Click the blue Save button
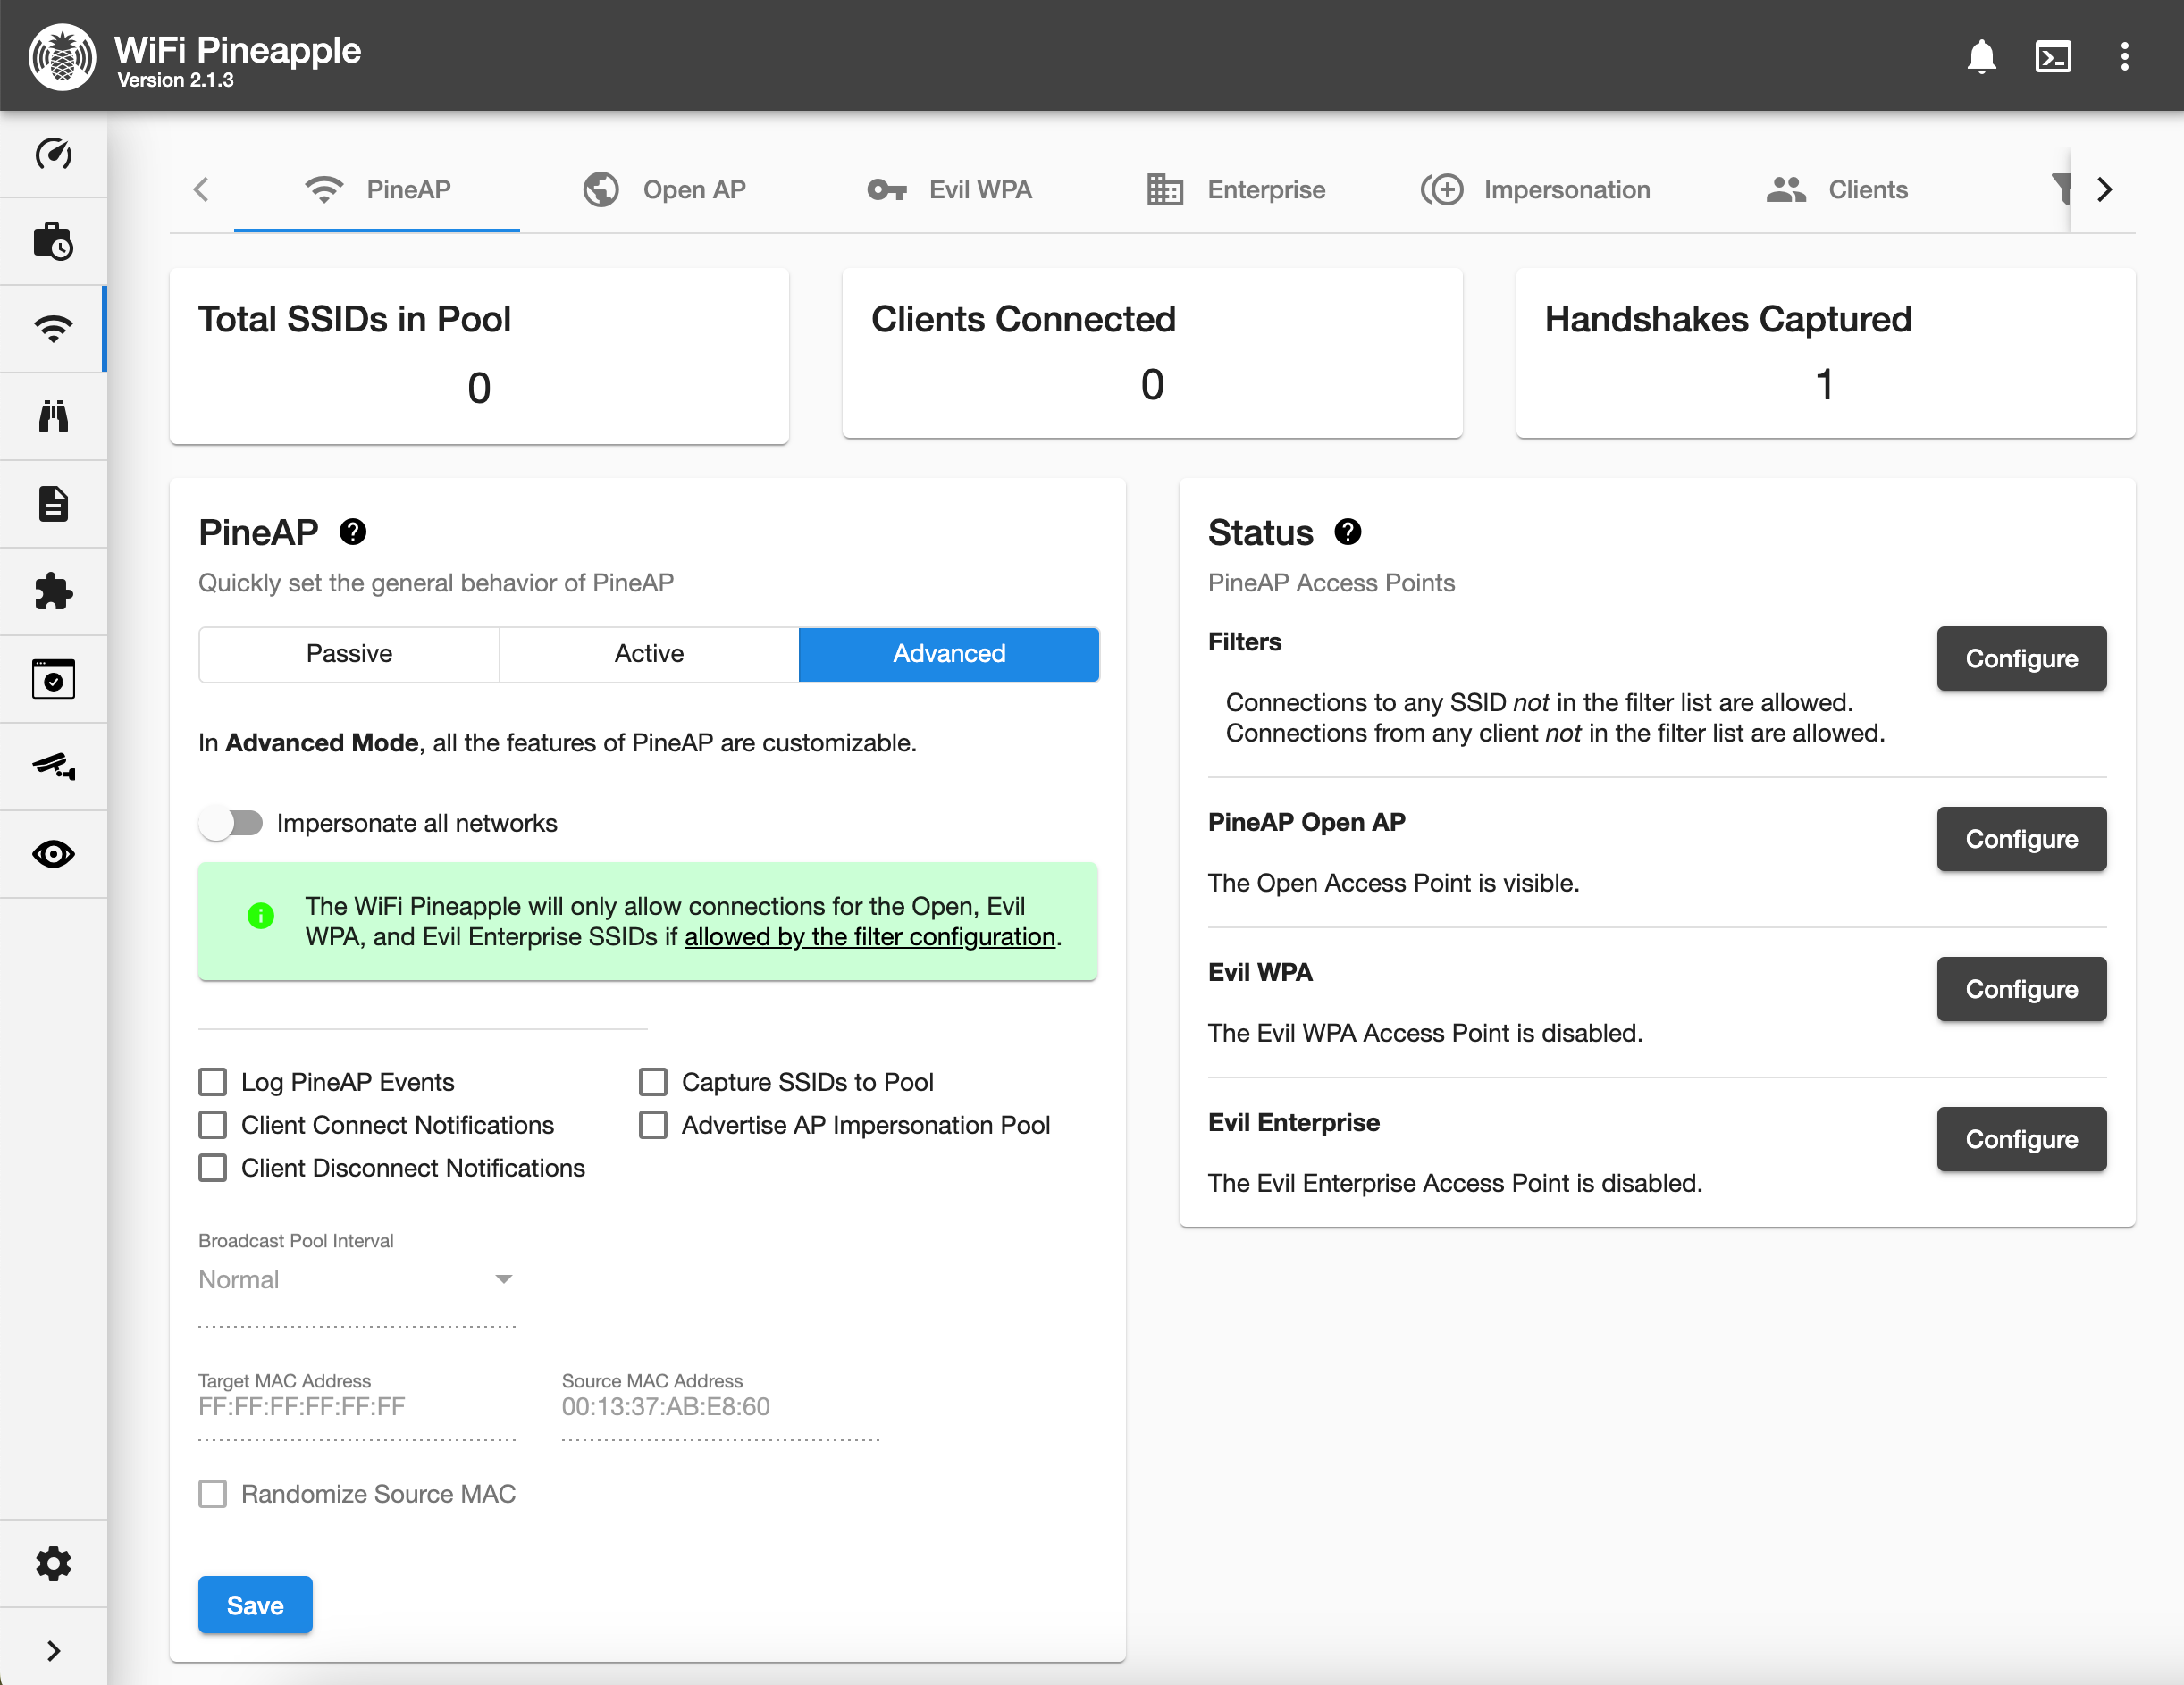 click(255, 1605)
